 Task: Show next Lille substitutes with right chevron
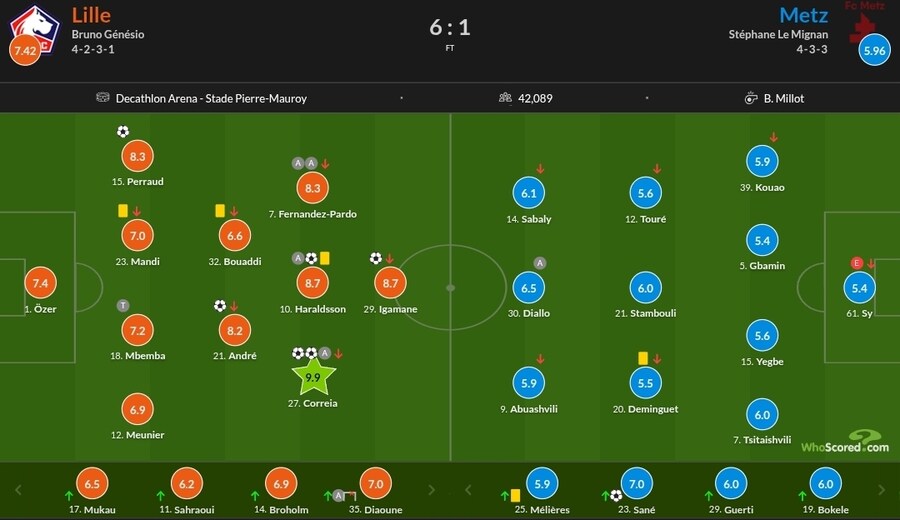click(431, 490)
